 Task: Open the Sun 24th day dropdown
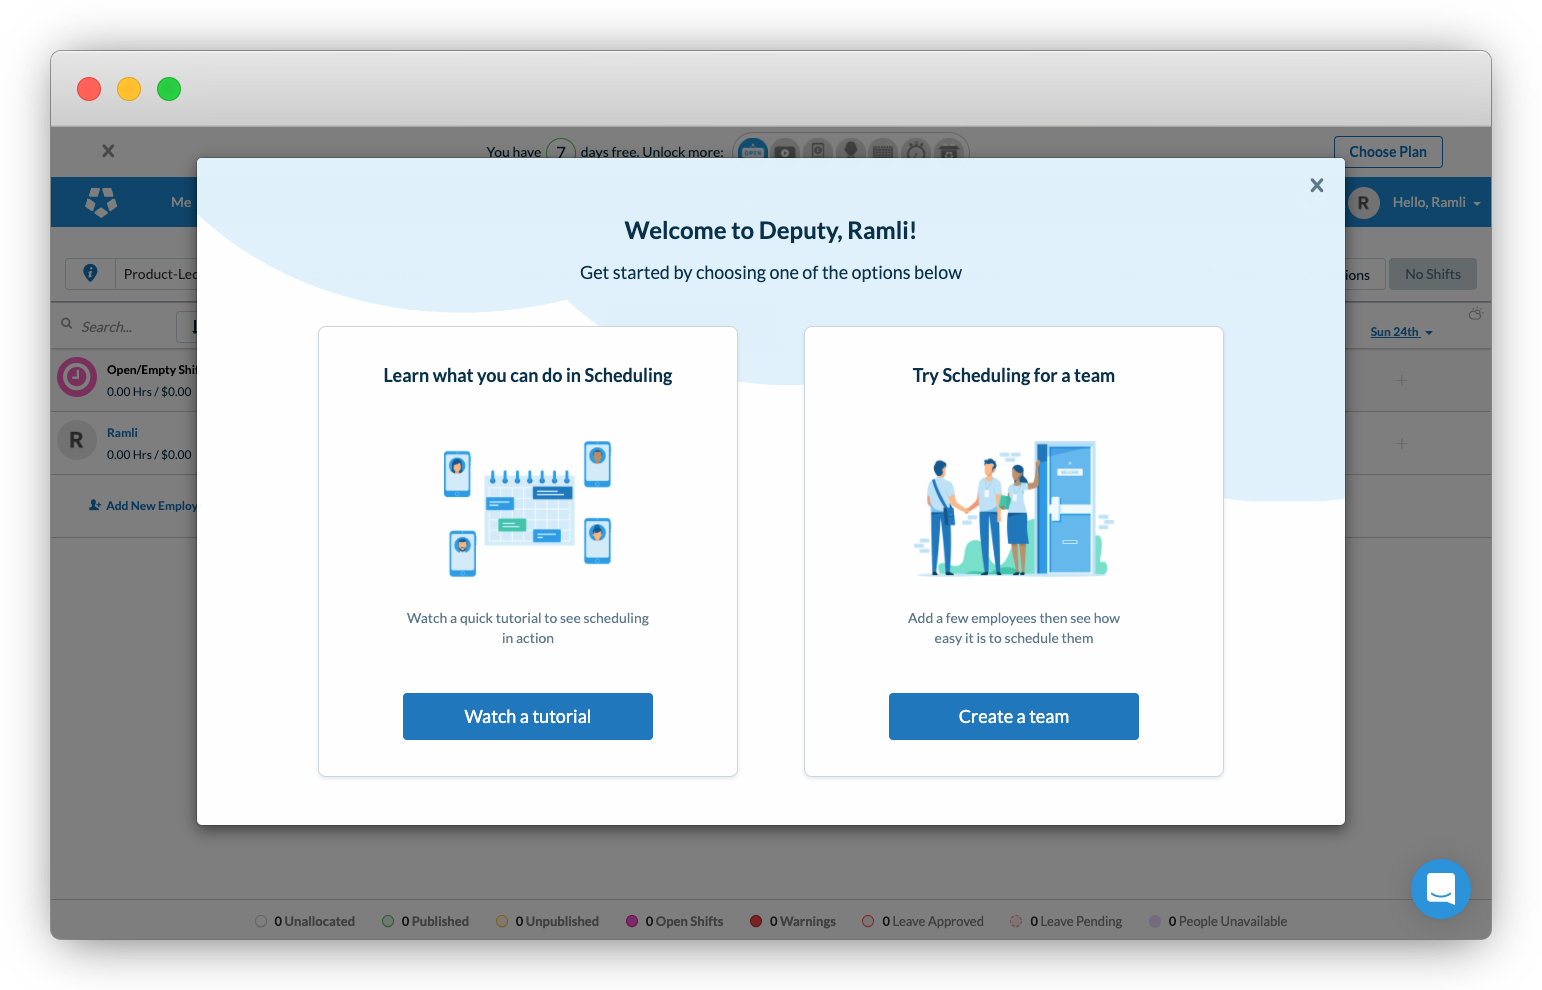pos(1400,332)
